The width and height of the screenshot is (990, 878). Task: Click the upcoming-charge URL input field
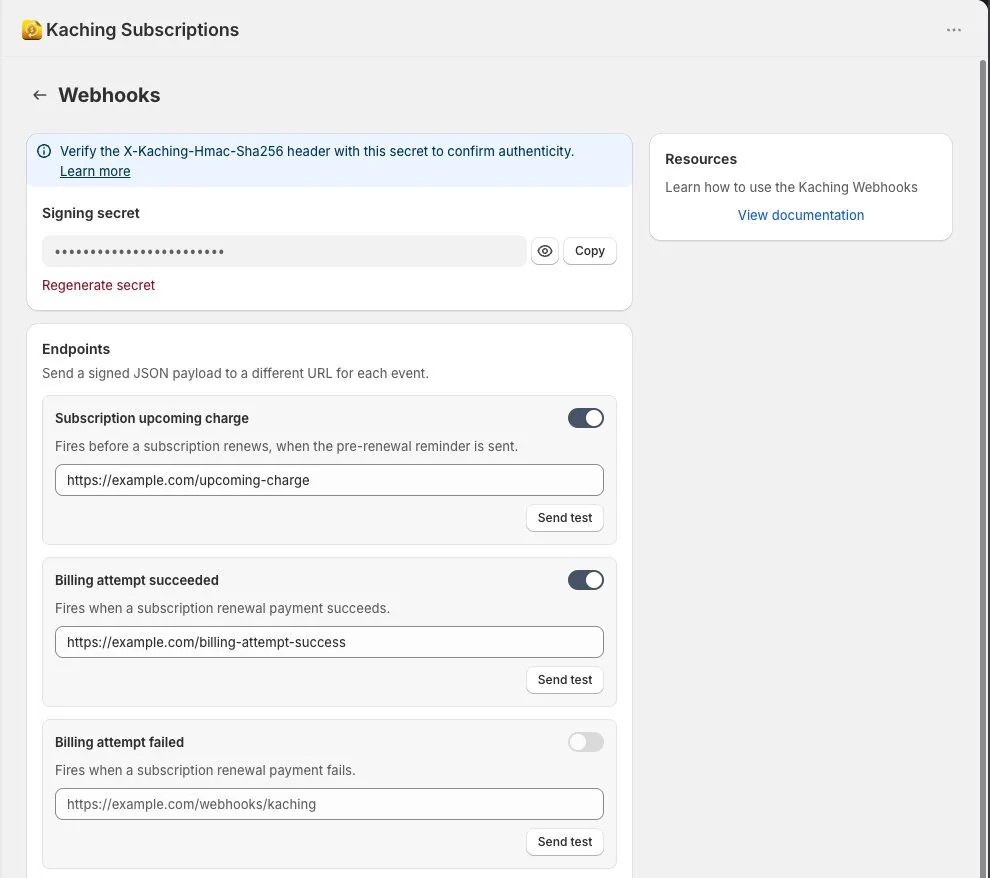pos(329,480)
